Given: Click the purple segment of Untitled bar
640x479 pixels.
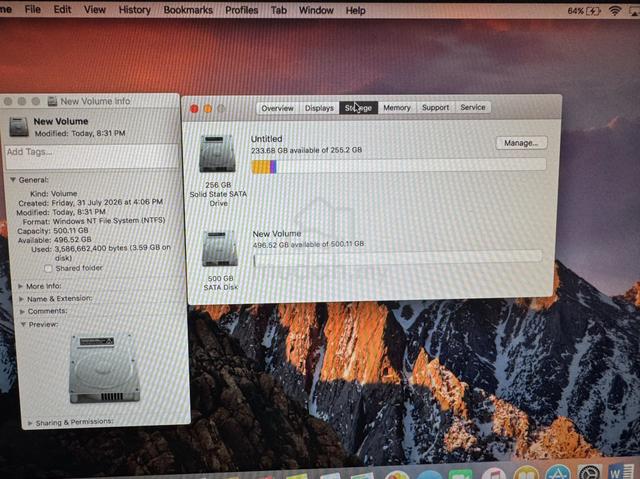Looking at the screenshot, I should point(273,166).
